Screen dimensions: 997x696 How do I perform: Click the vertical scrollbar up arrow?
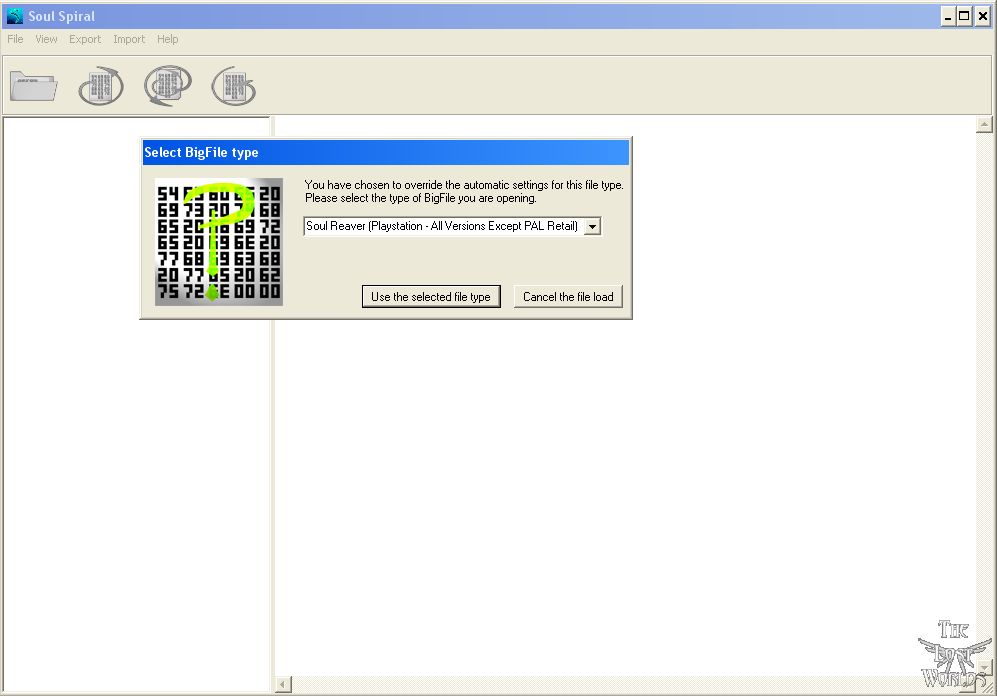point(984,125)
